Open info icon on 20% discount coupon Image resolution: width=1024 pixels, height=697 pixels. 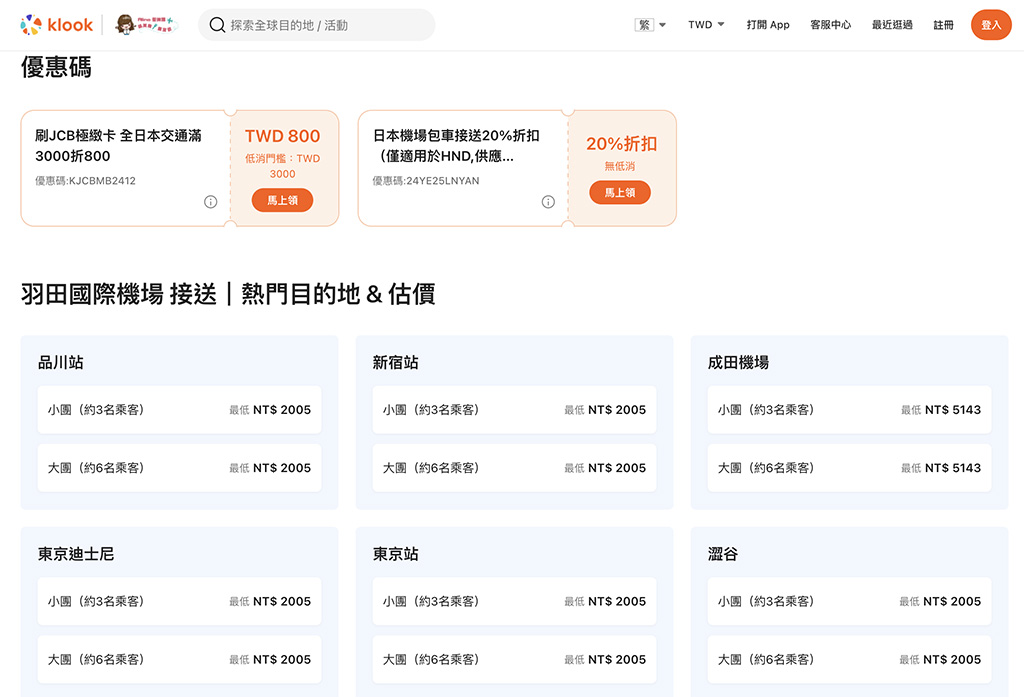pos(548,202)
